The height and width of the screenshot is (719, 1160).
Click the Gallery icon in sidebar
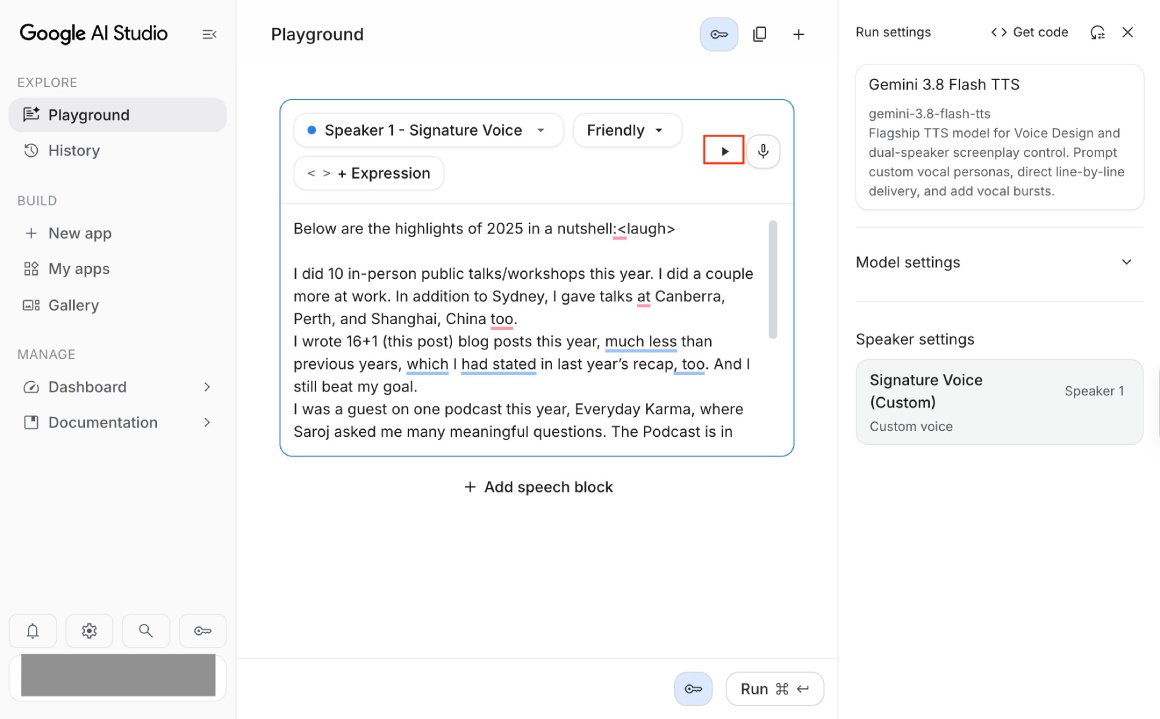click(x=31, y=305)
